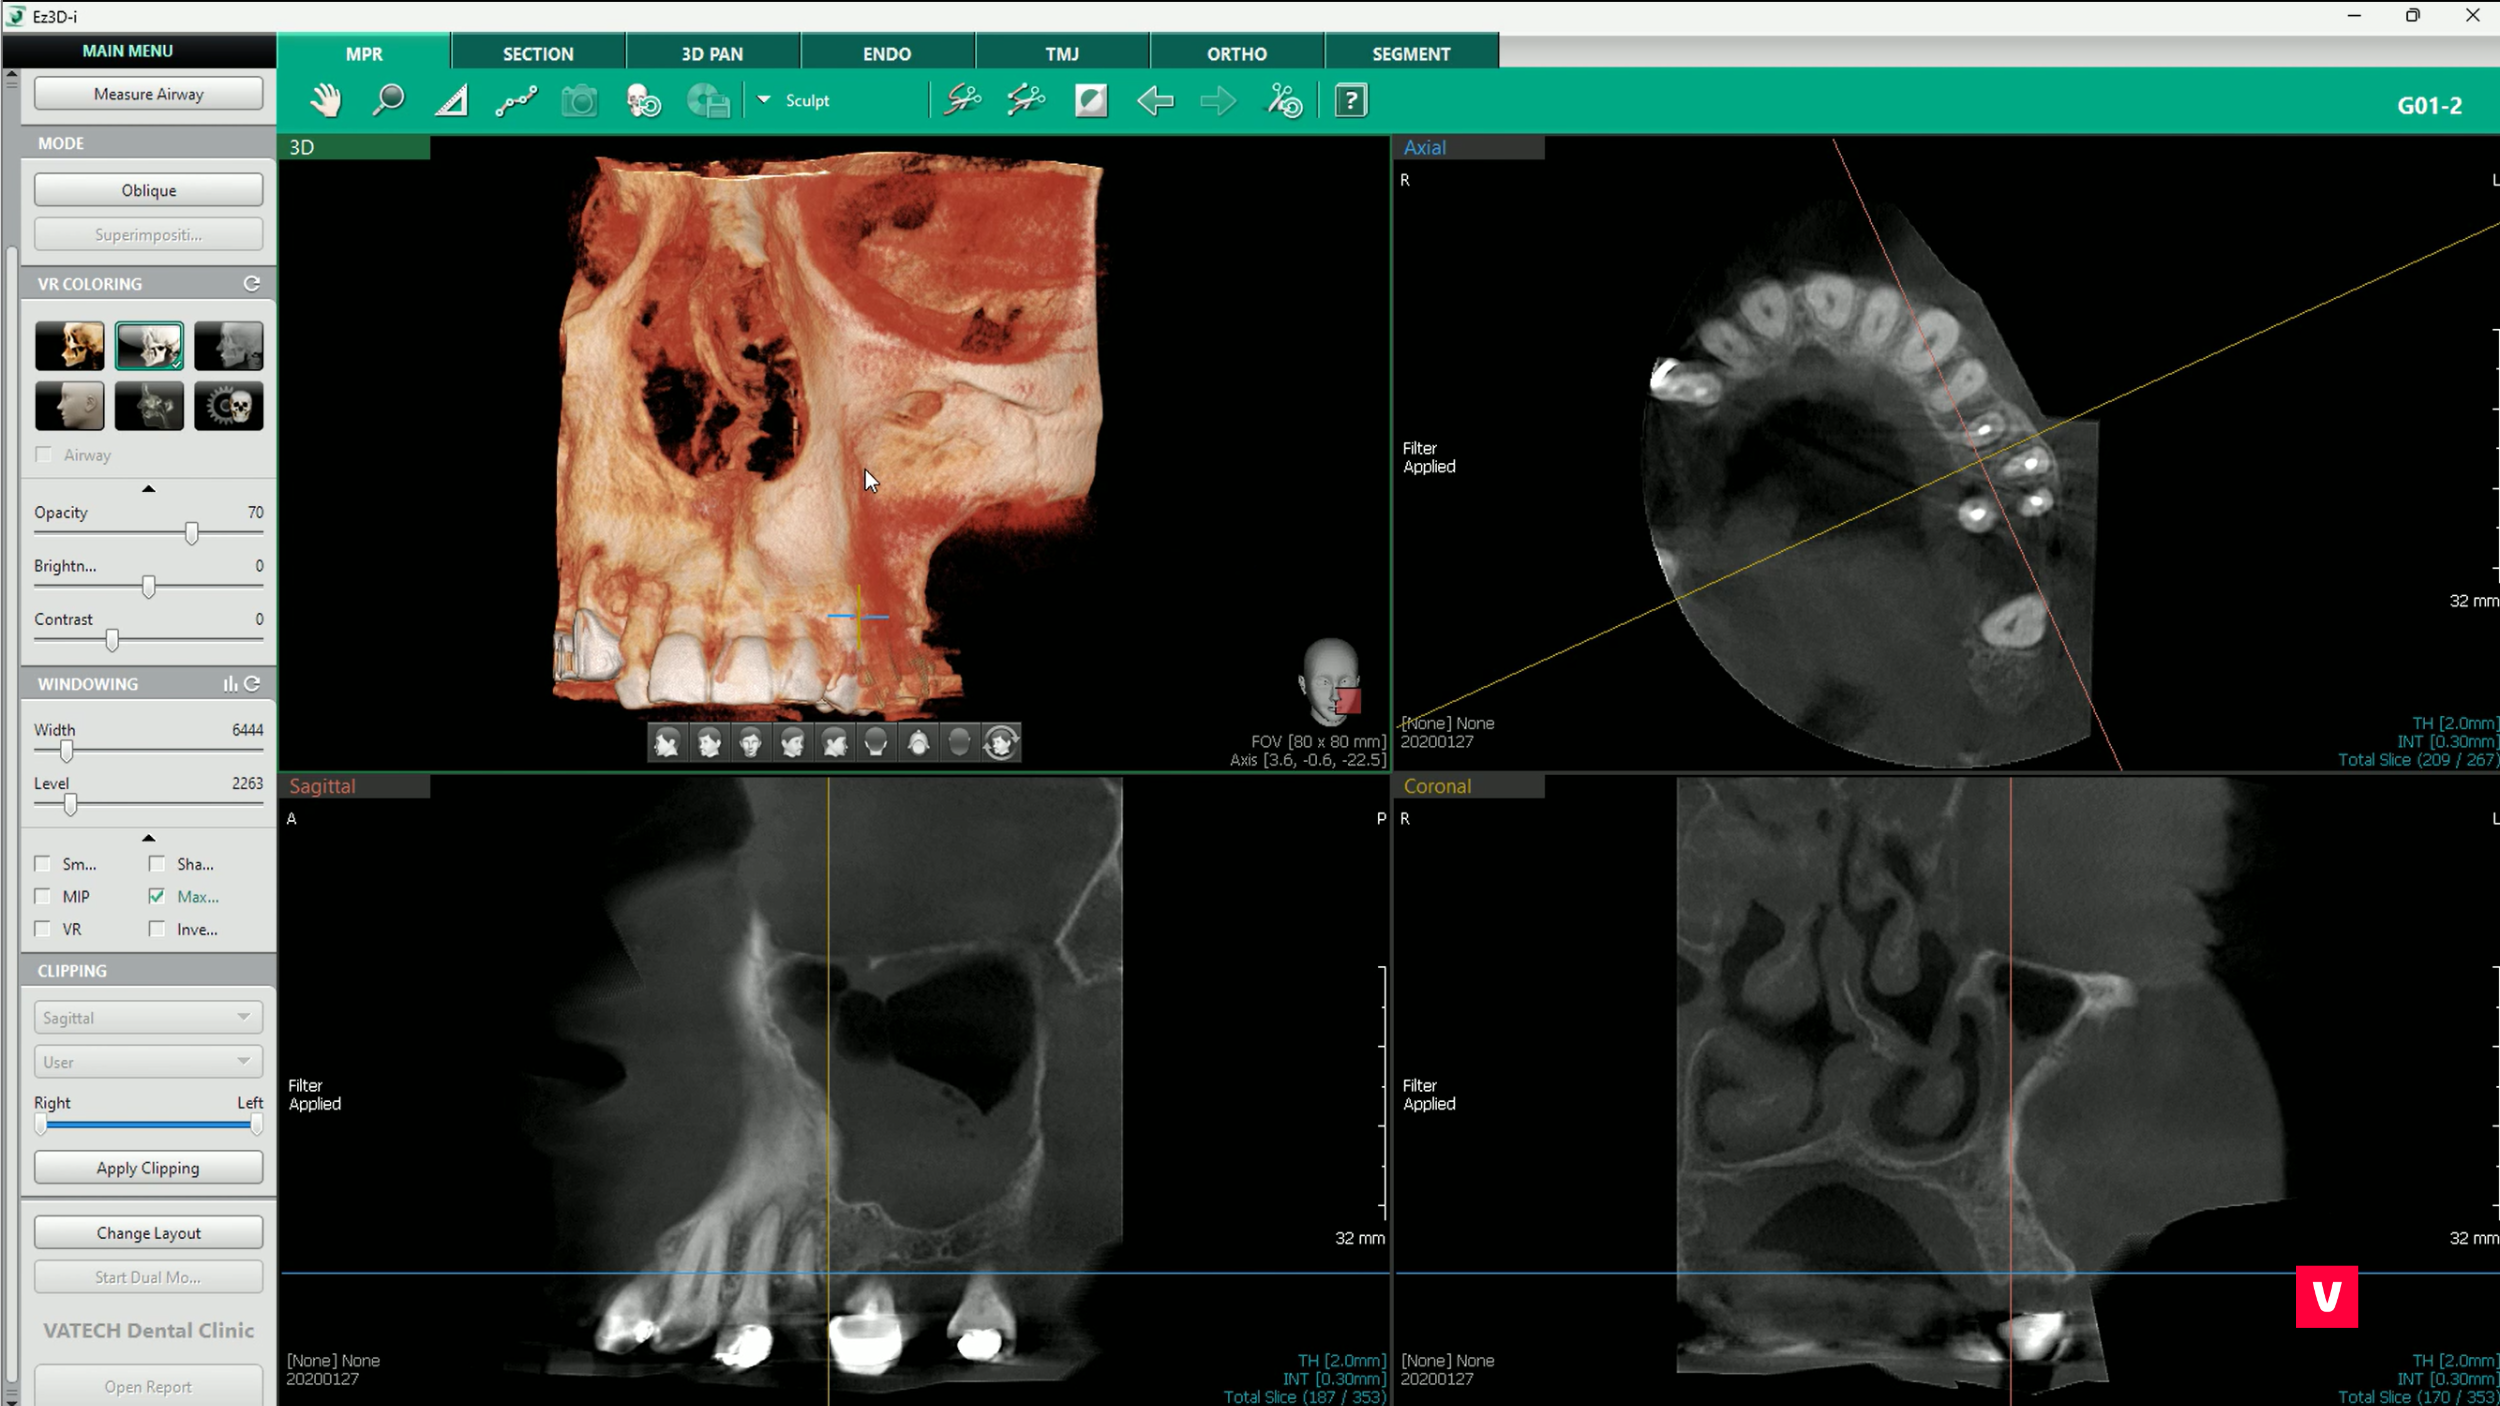Enable the VR checkbox
2500x1406 pixels.
point(43,929)
